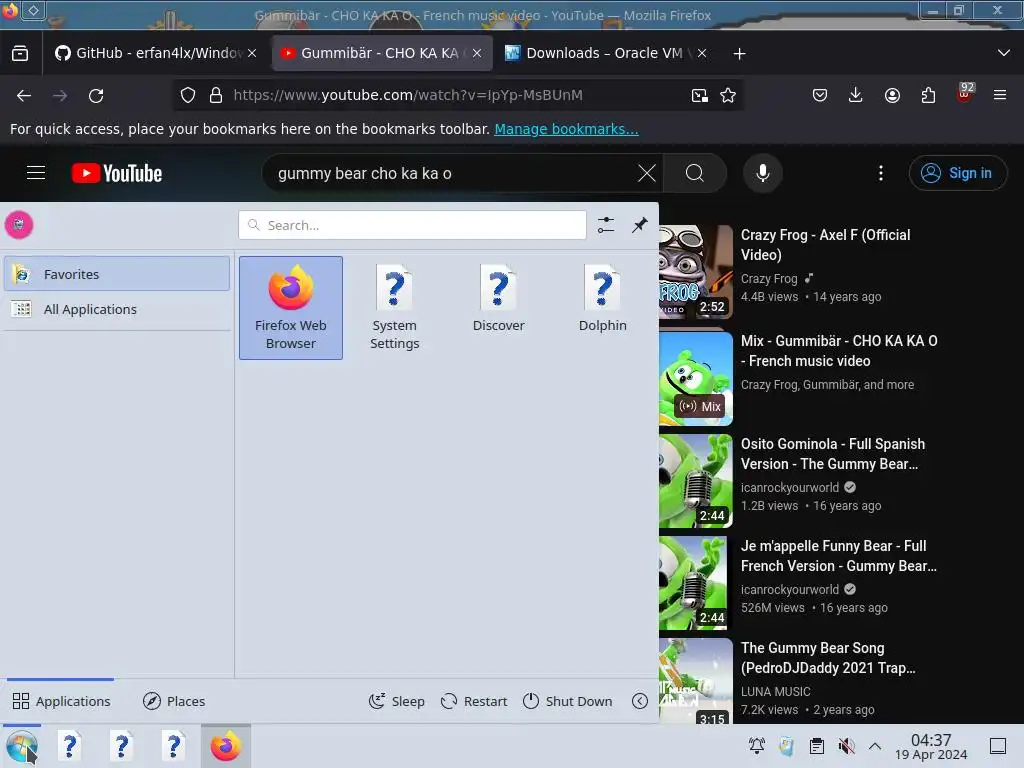
Task: Click the launcher Search field
Action: click(412, 225)
